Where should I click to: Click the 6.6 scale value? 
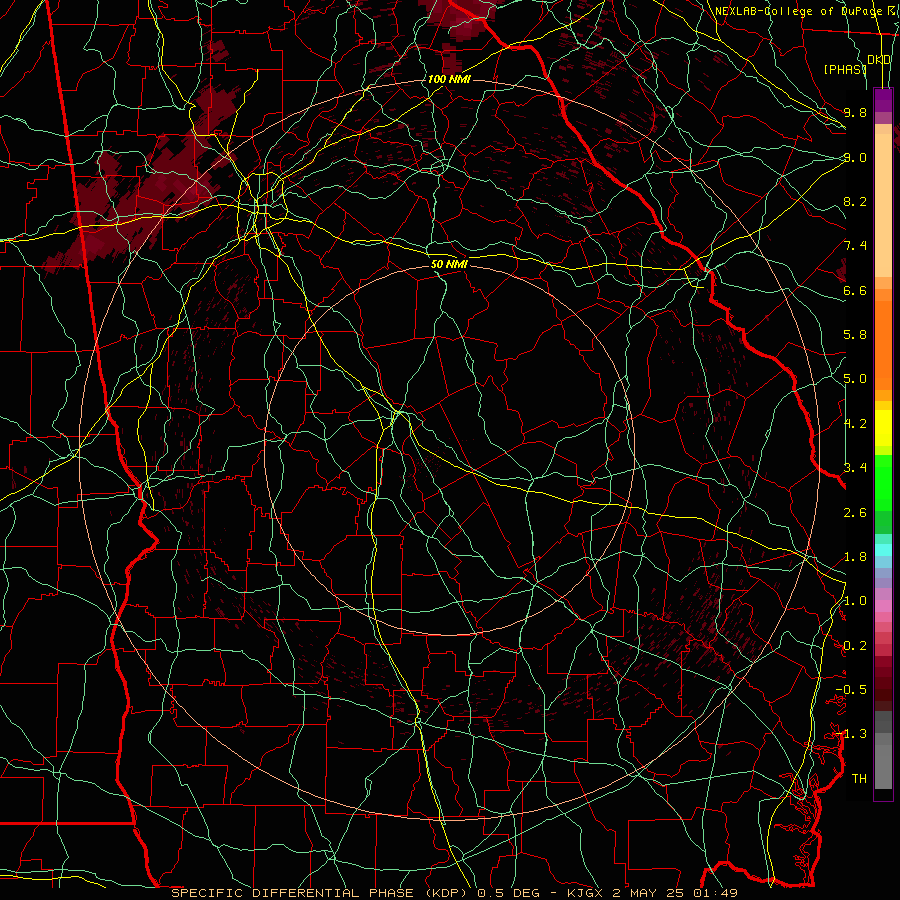point(855,290)
